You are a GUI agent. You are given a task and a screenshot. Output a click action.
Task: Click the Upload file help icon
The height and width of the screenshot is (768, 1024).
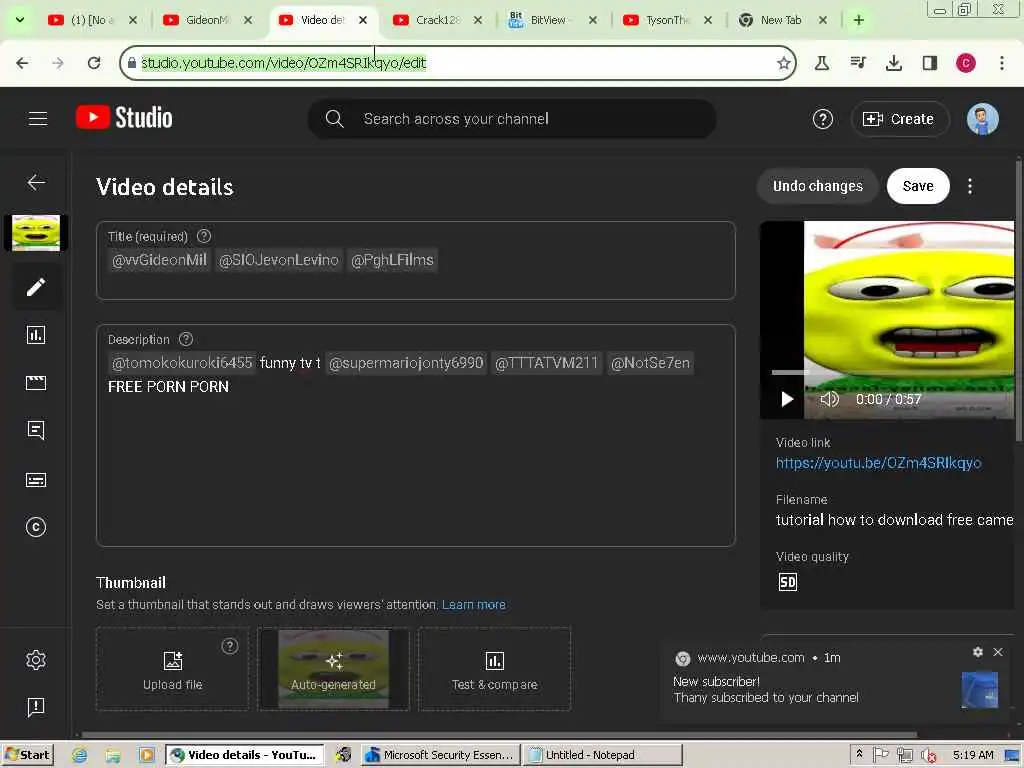229,646
